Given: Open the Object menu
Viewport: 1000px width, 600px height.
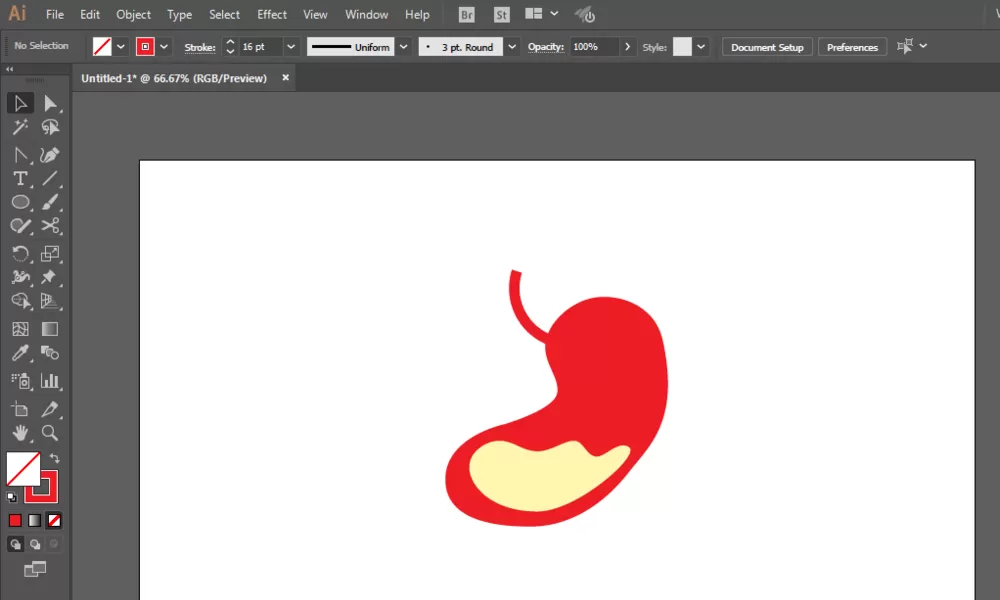Looking at the screenshot, I should click(133, 14).
